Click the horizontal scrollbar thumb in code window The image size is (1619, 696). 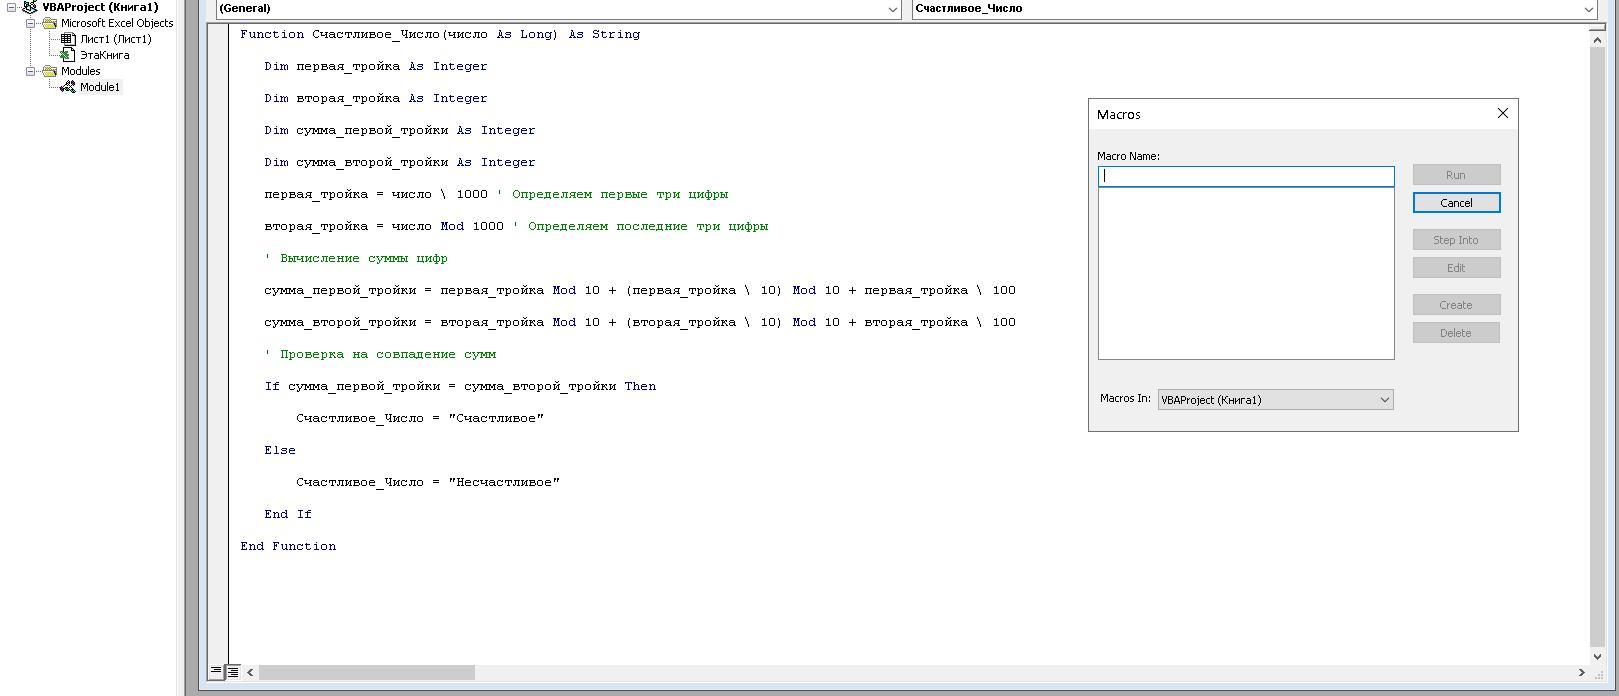[366, 673]
